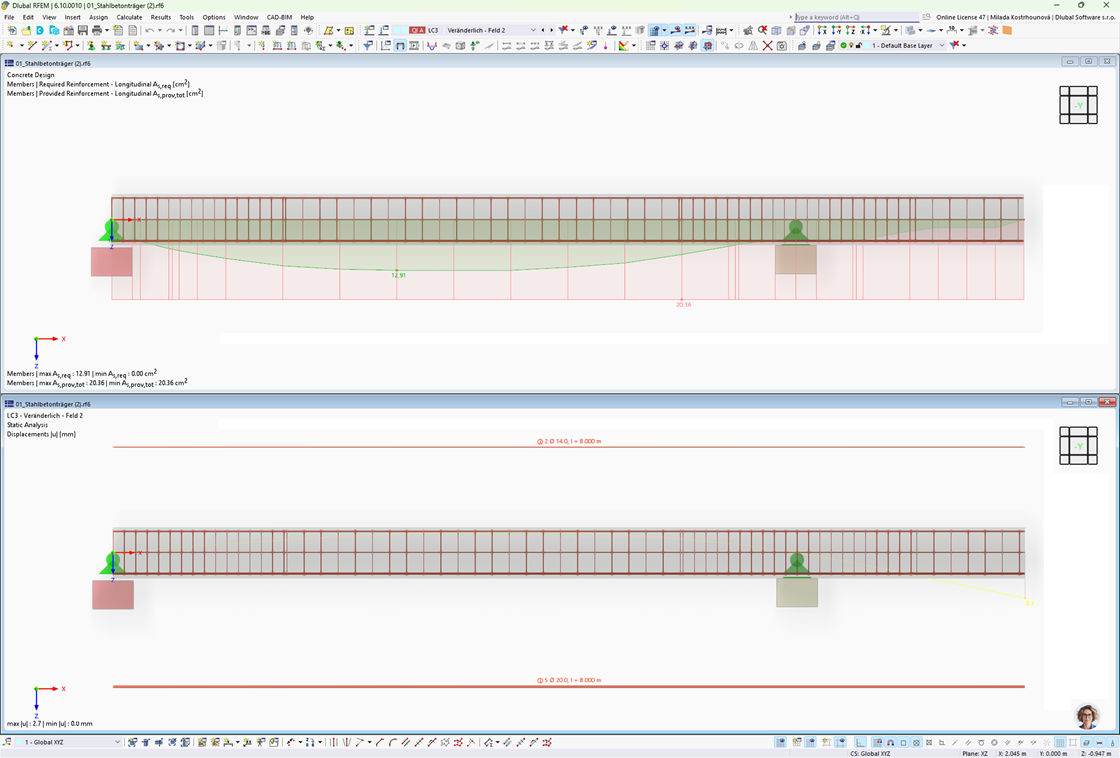Click the view in -Y direction icon
This screenshot has width=1120, height=758.
pyautogui.click(x=836, y=30)
